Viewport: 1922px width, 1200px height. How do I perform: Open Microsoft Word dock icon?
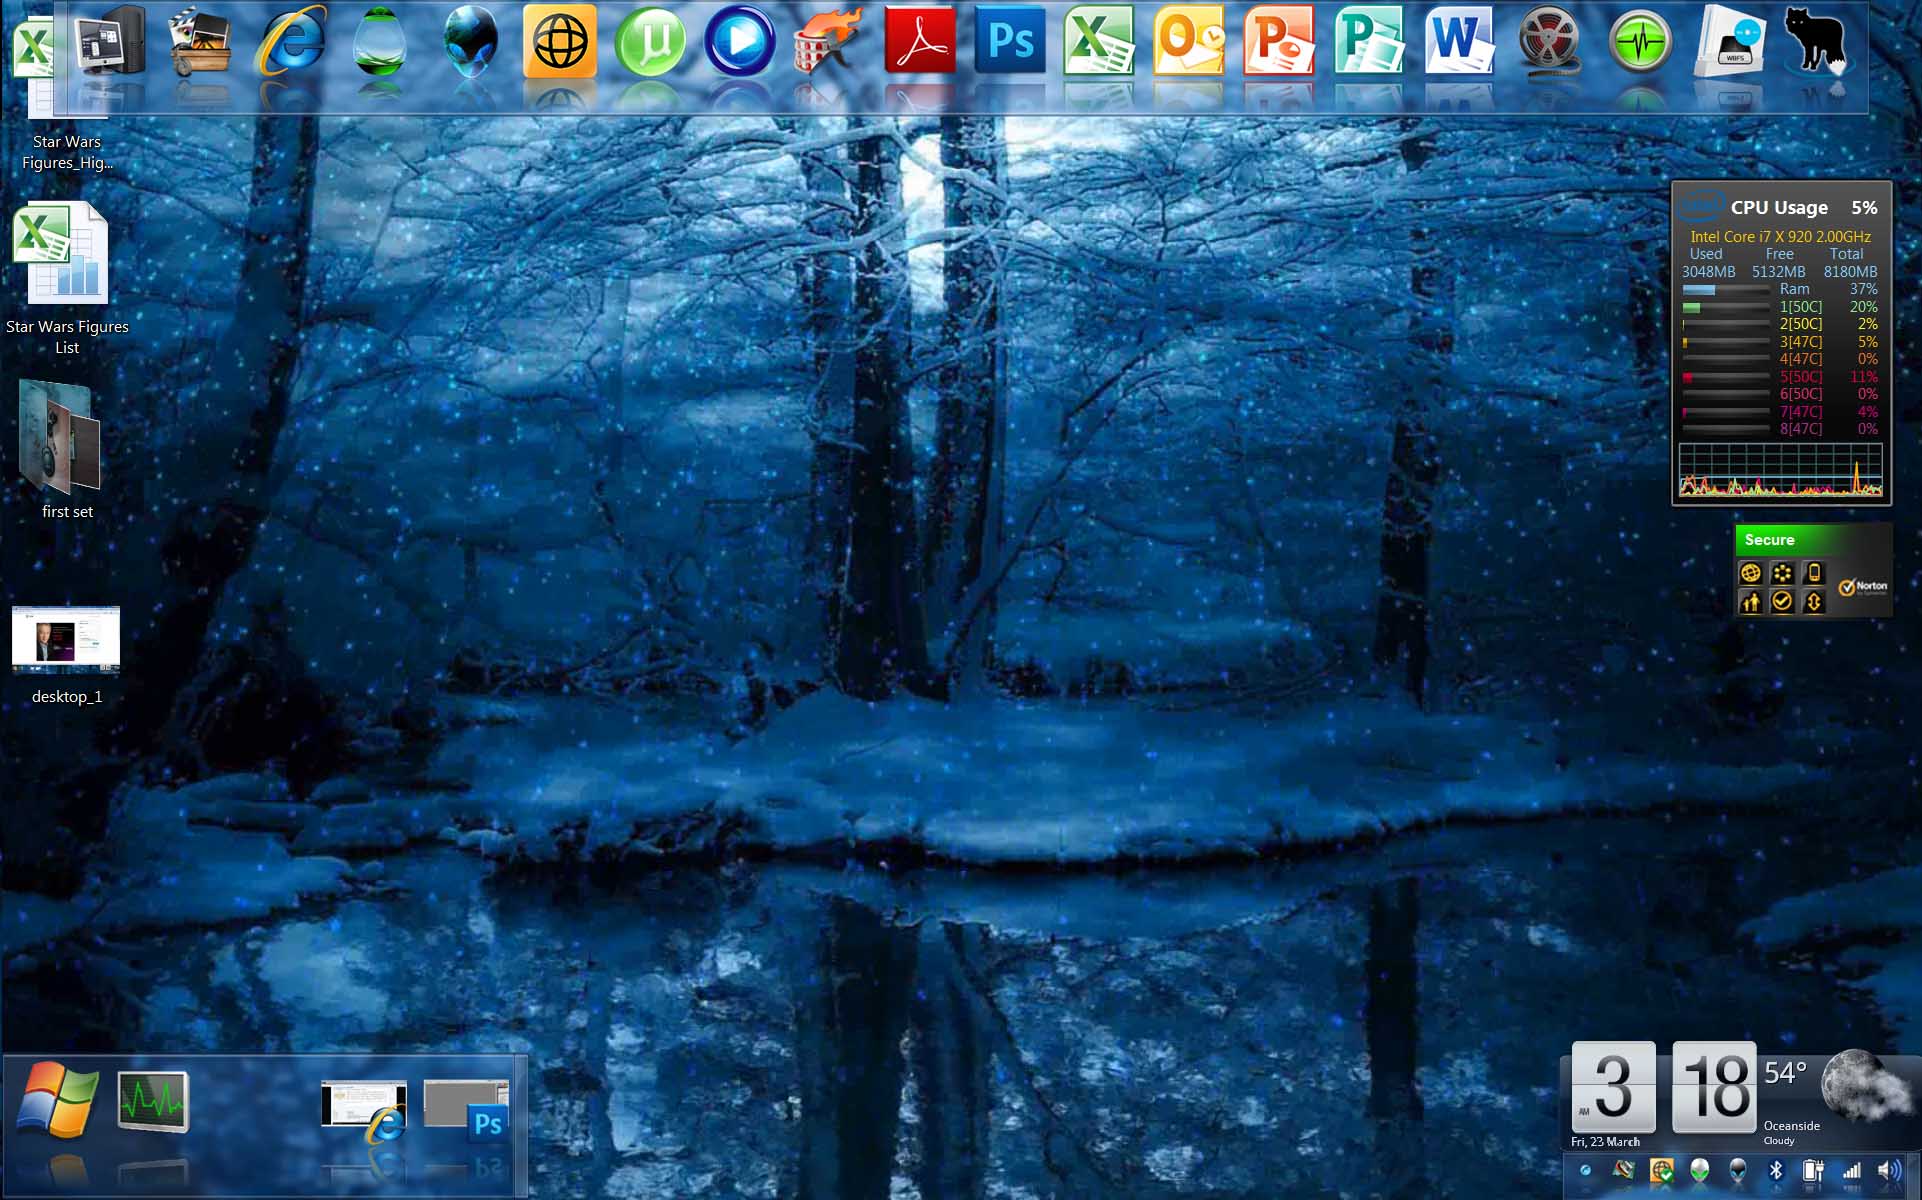coord(1459,41)
